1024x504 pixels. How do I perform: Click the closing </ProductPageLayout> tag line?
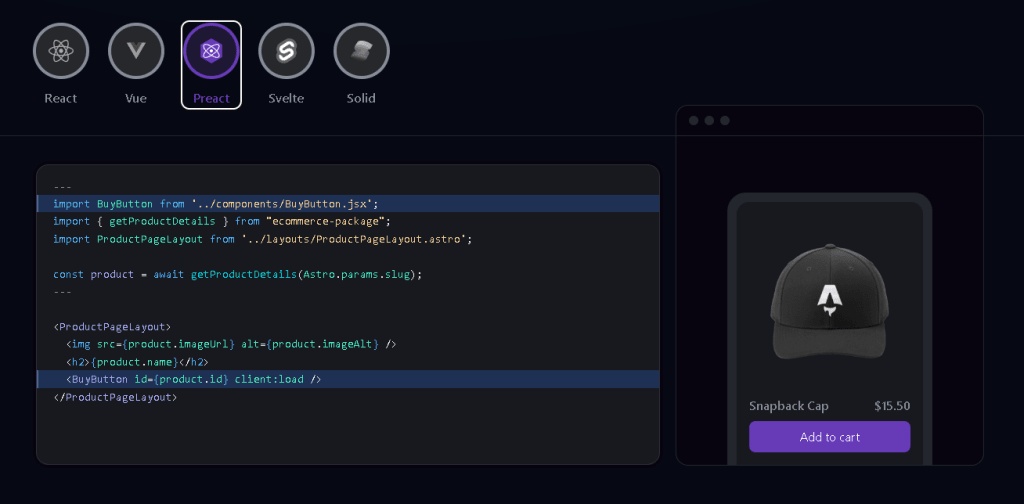pyautogui.click(x=115, y=397)
